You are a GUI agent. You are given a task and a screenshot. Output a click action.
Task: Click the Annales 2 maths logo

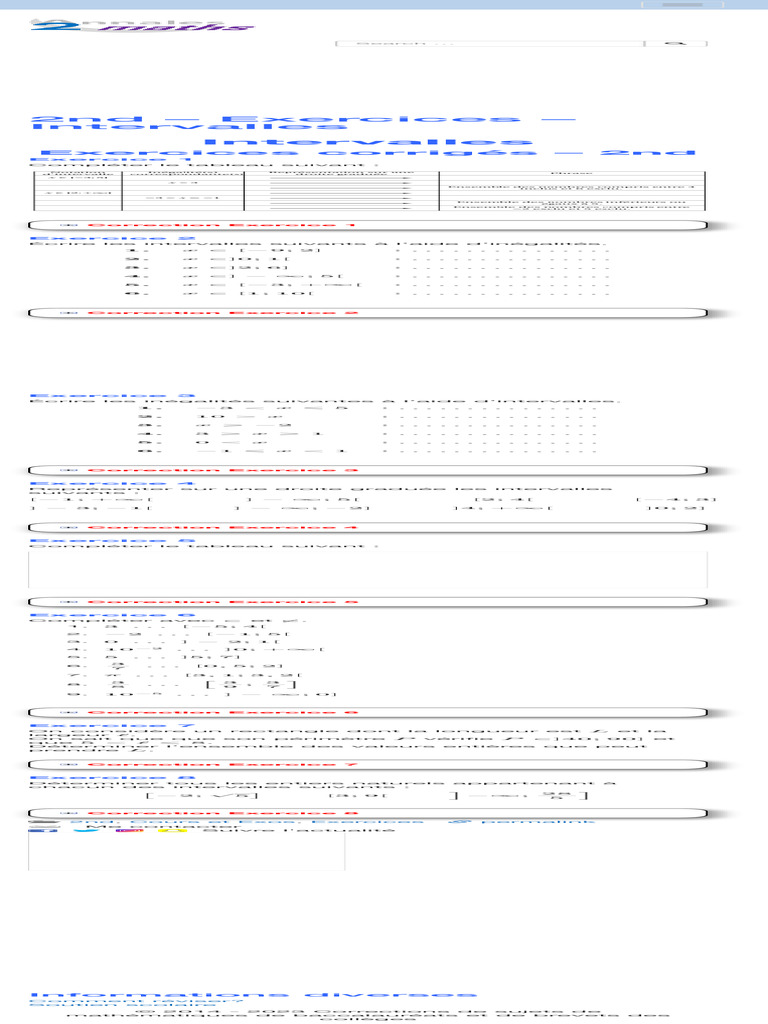click(142, 25)
